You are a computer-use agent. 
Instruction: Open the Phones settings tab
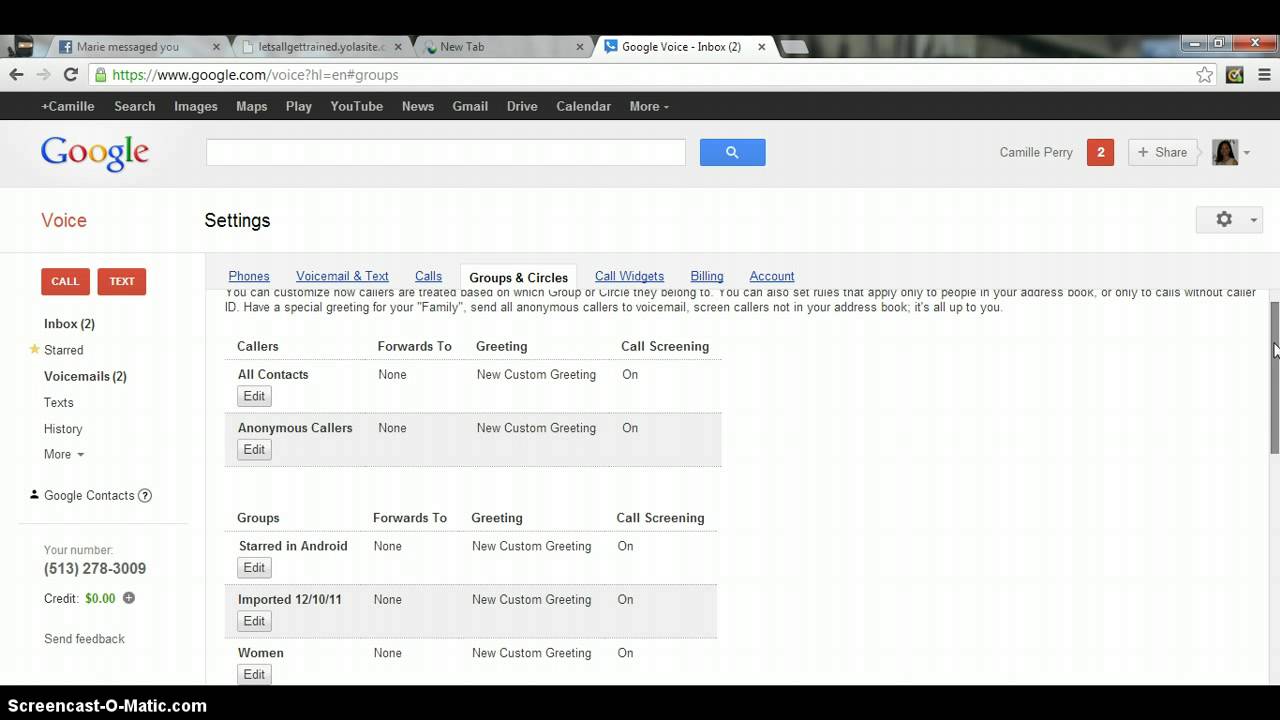pos(249,276)
